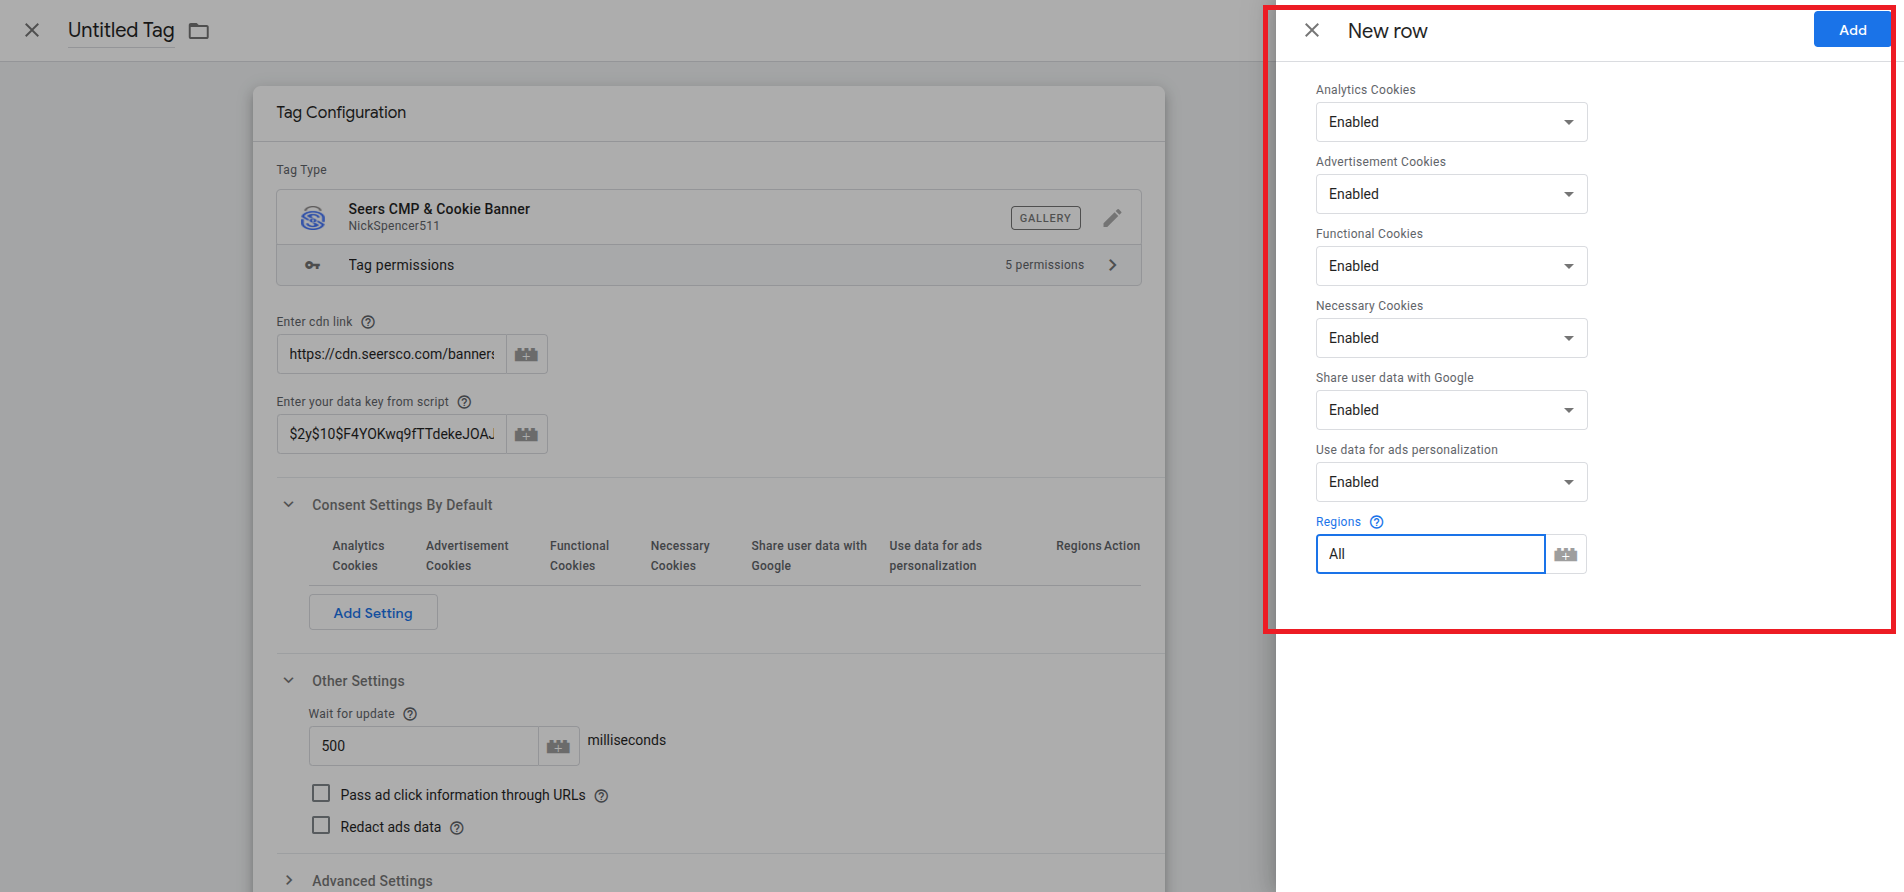Check the Redact ads data checkbox
The image size is (1904, 892).
pyautogui.click(x=321, y=826)
